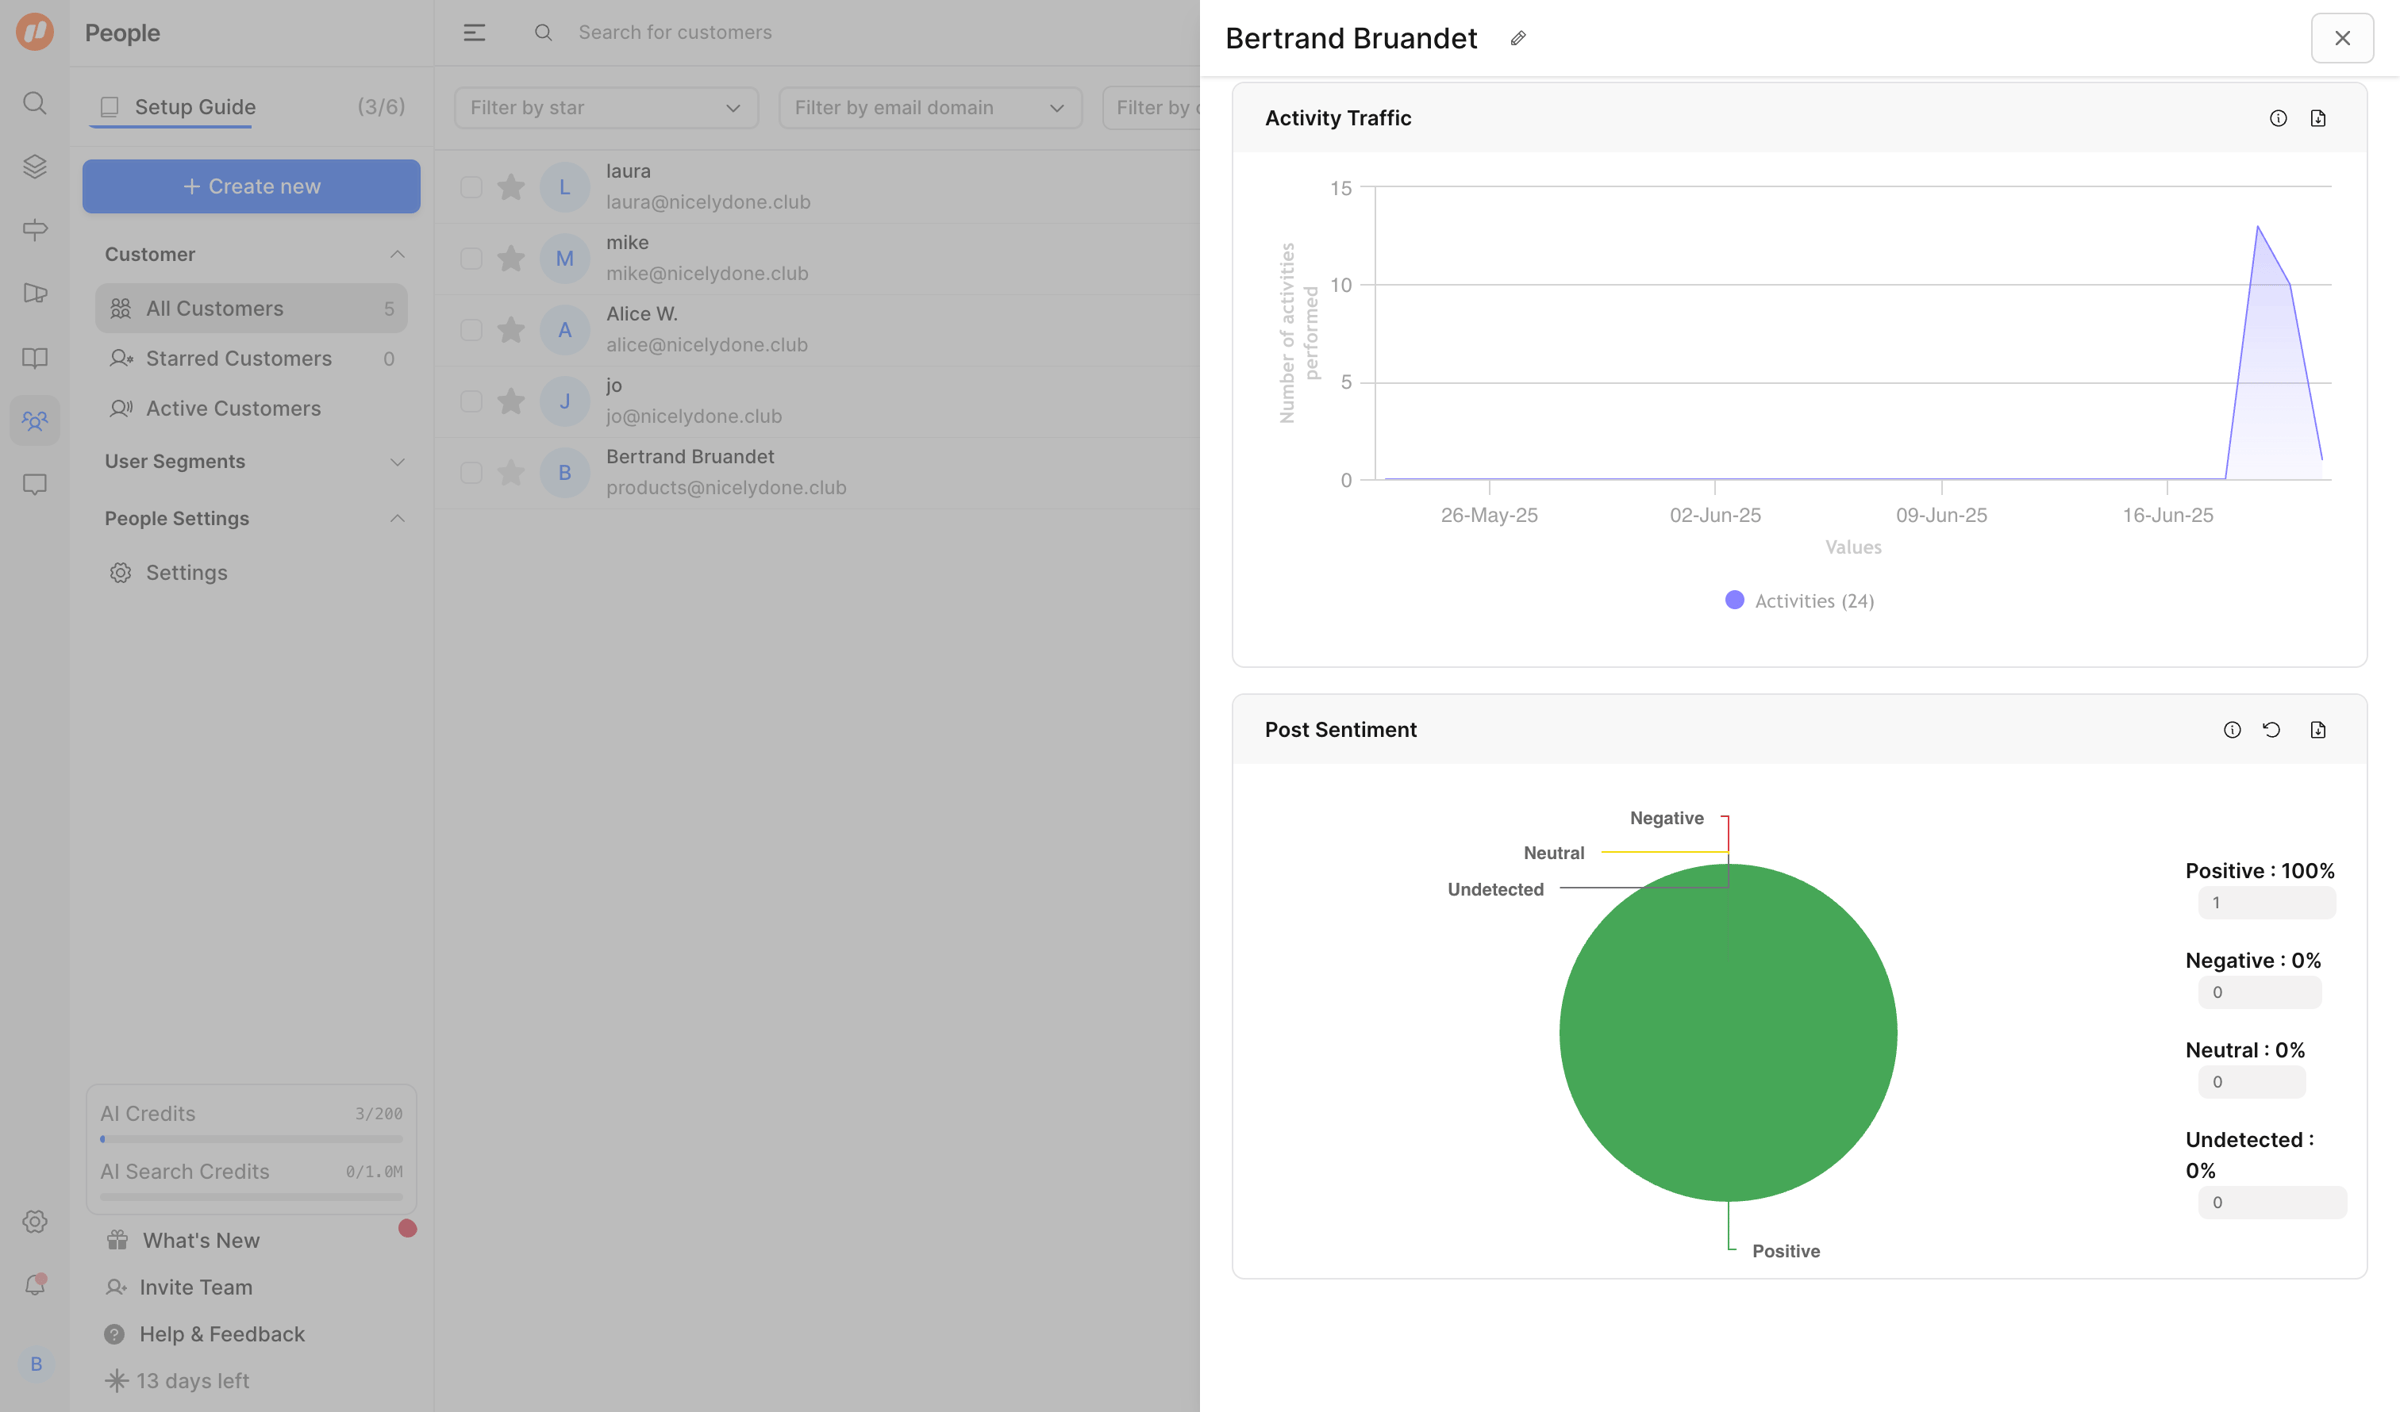Screen dimensions: 2400x1412
Task: Click the green Positive pie slice
Action: click(1728, 1033)
